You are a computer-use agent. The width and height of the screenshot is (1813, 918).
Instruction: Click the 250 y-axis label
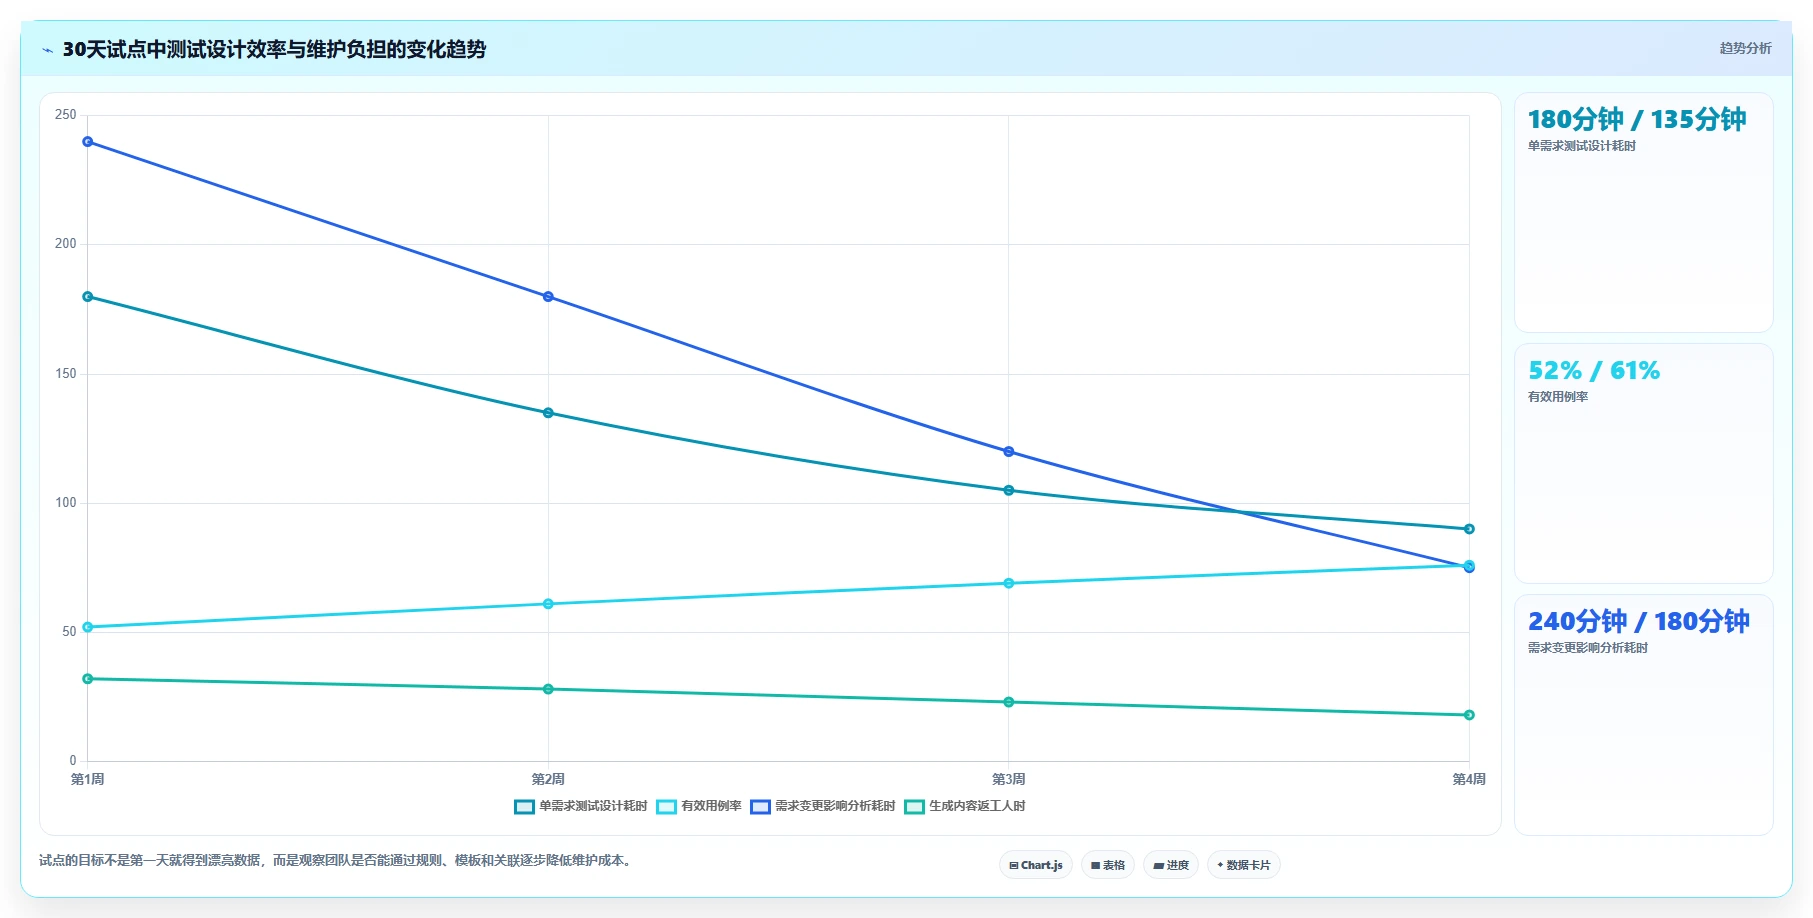point(66,115)
